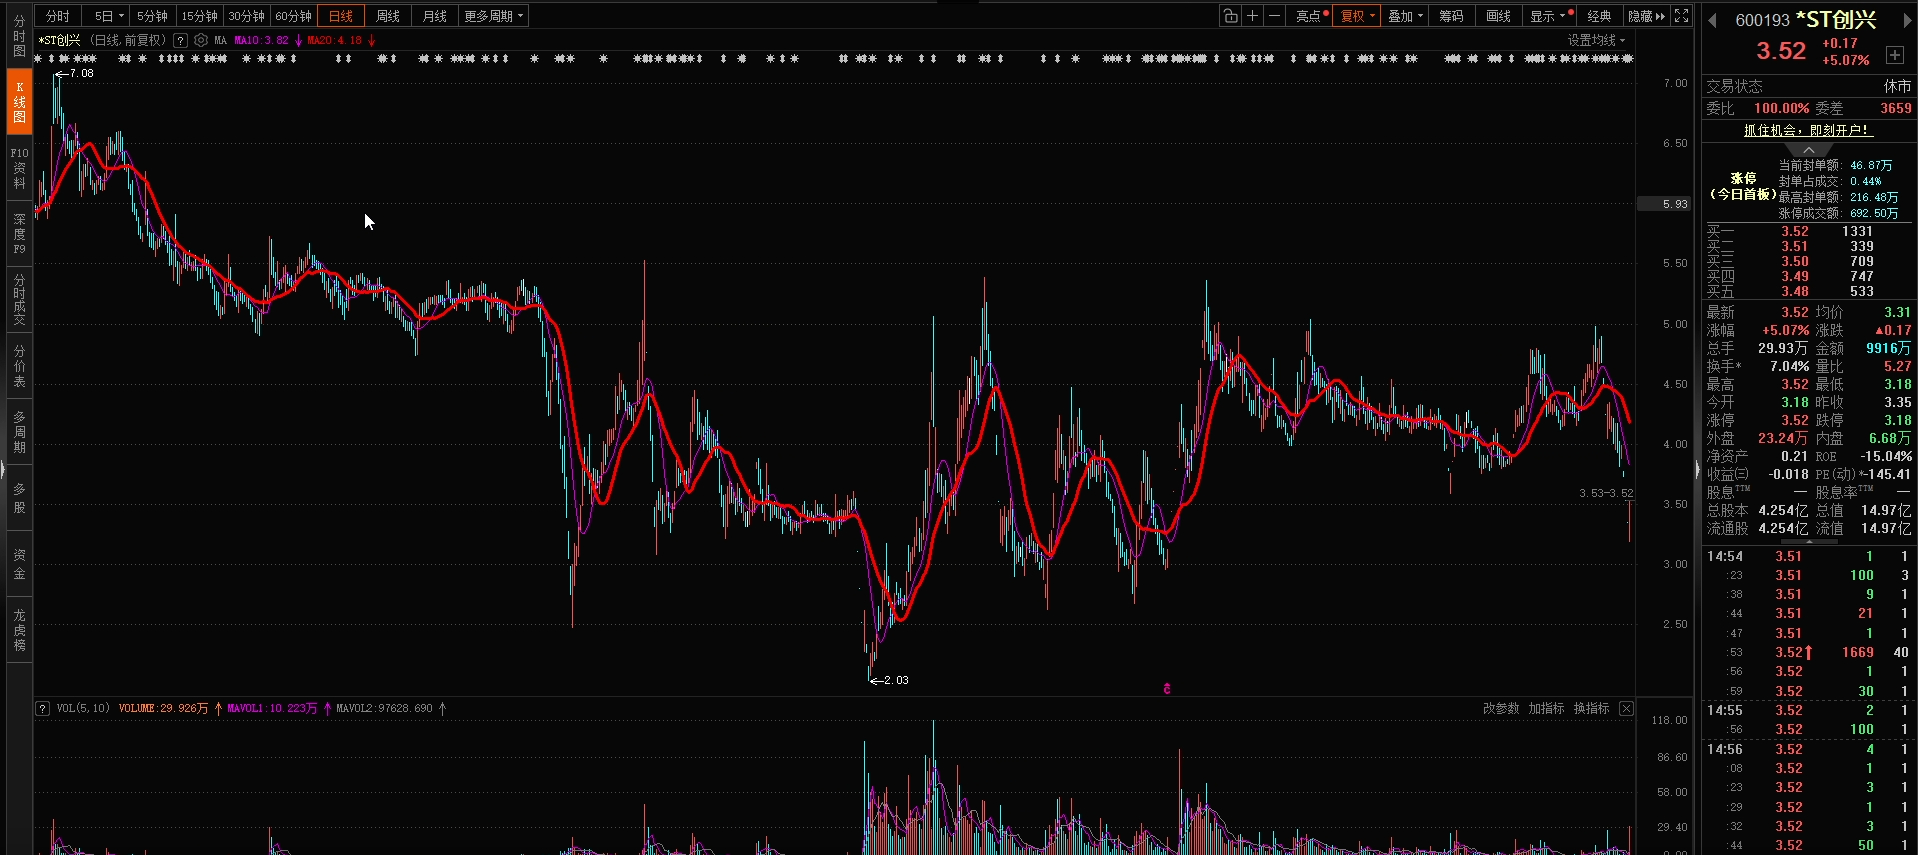Switch to the 月线 monthly tab
This screenshot has width=1918, height=855.
[435, 16]
